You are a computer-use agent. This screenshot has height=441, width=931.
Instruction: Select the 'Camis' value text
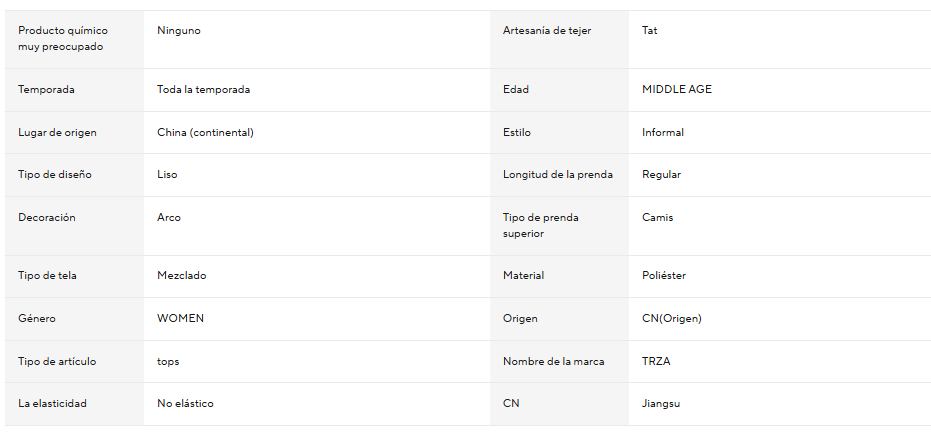658,218
